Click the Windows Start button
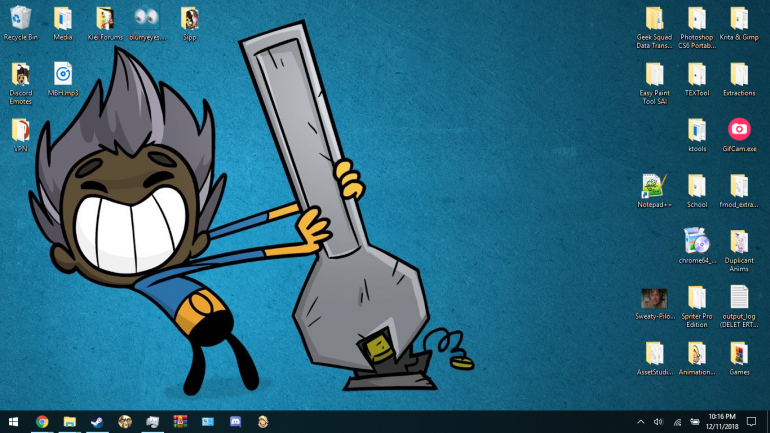Screen dimensions: 770x433 coord(14,422)
